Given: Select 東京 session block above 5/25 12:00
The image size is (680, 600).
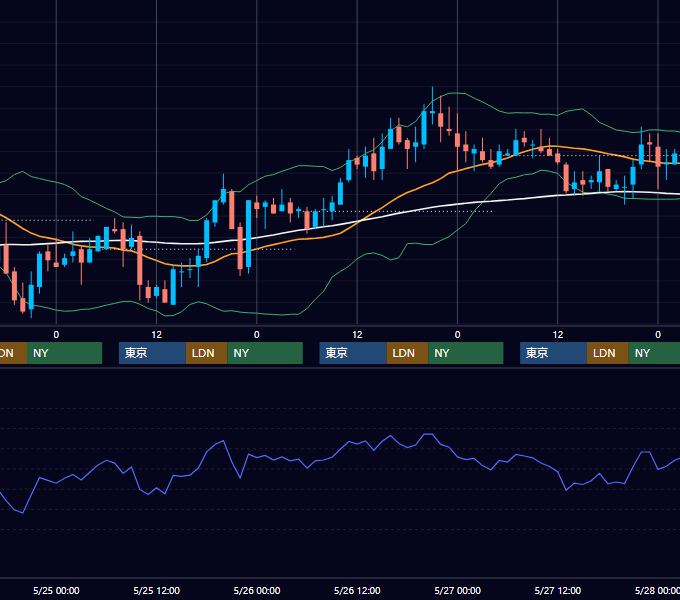Looking at the screenshot, I should (x=152, y=353).
